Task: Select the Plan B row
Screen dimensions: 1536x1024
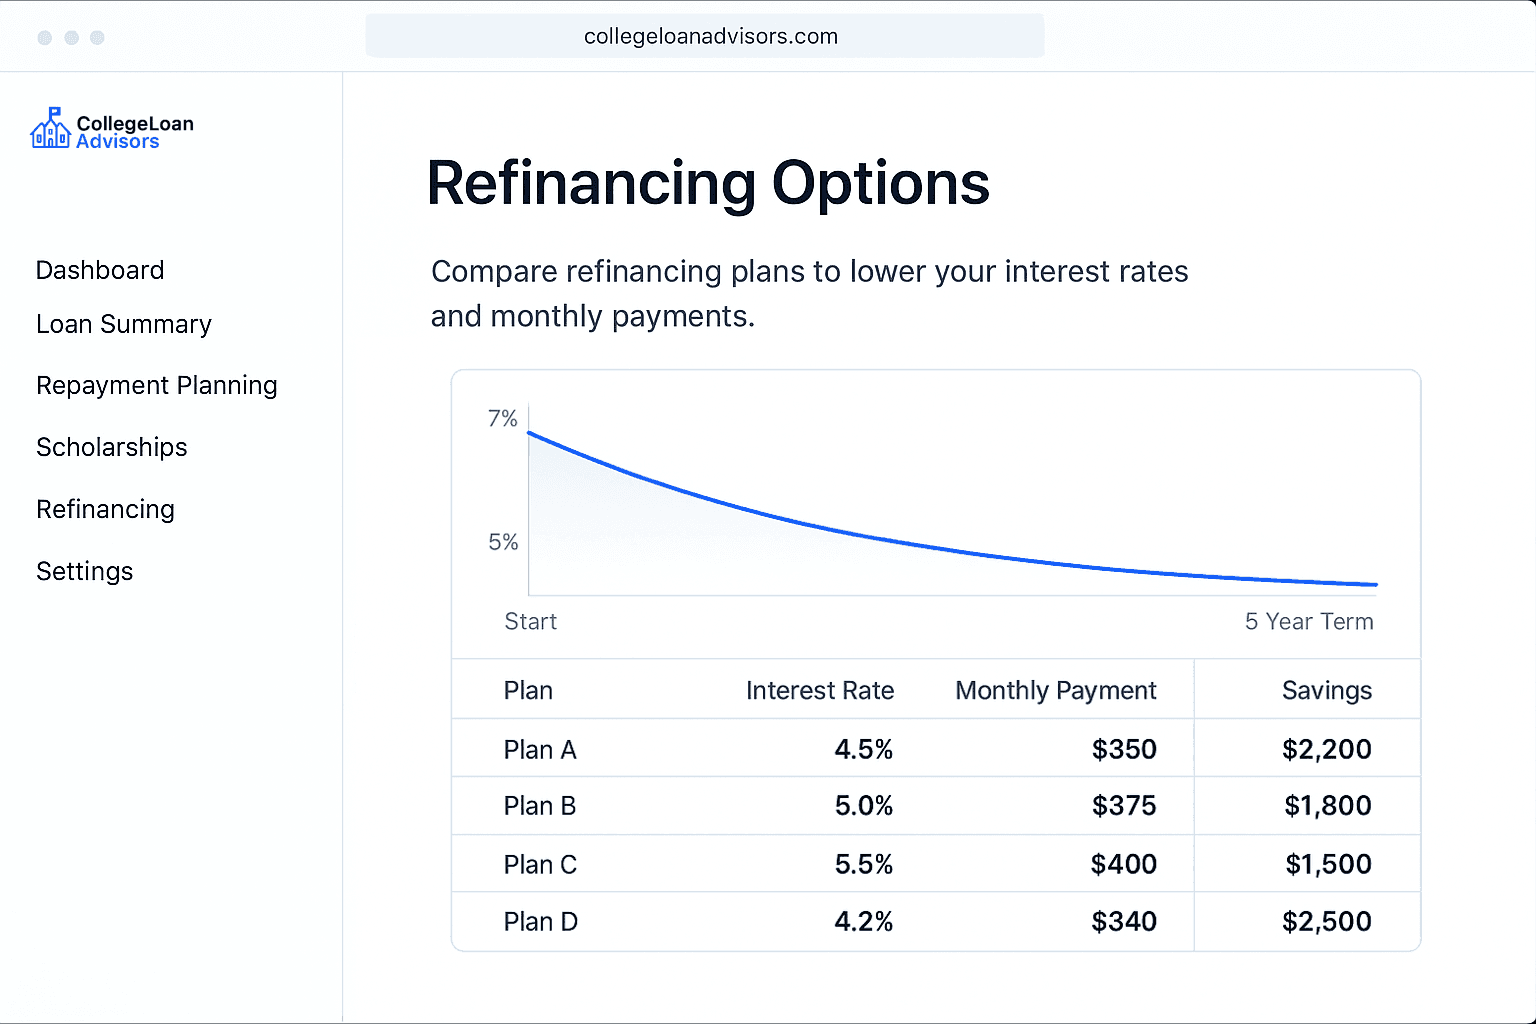Action: [x=540, y=806]
